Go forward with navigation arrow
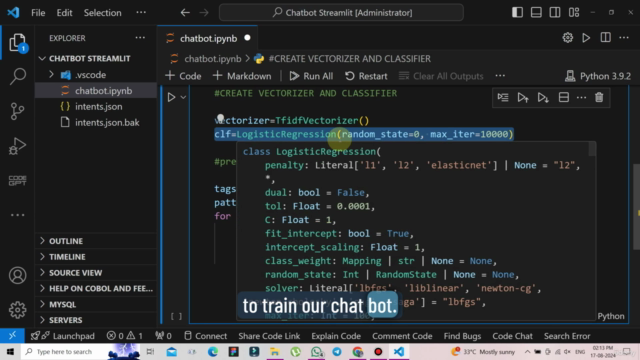Image resolution: width=640 pixels, height=360 pixels. (204, 13)
